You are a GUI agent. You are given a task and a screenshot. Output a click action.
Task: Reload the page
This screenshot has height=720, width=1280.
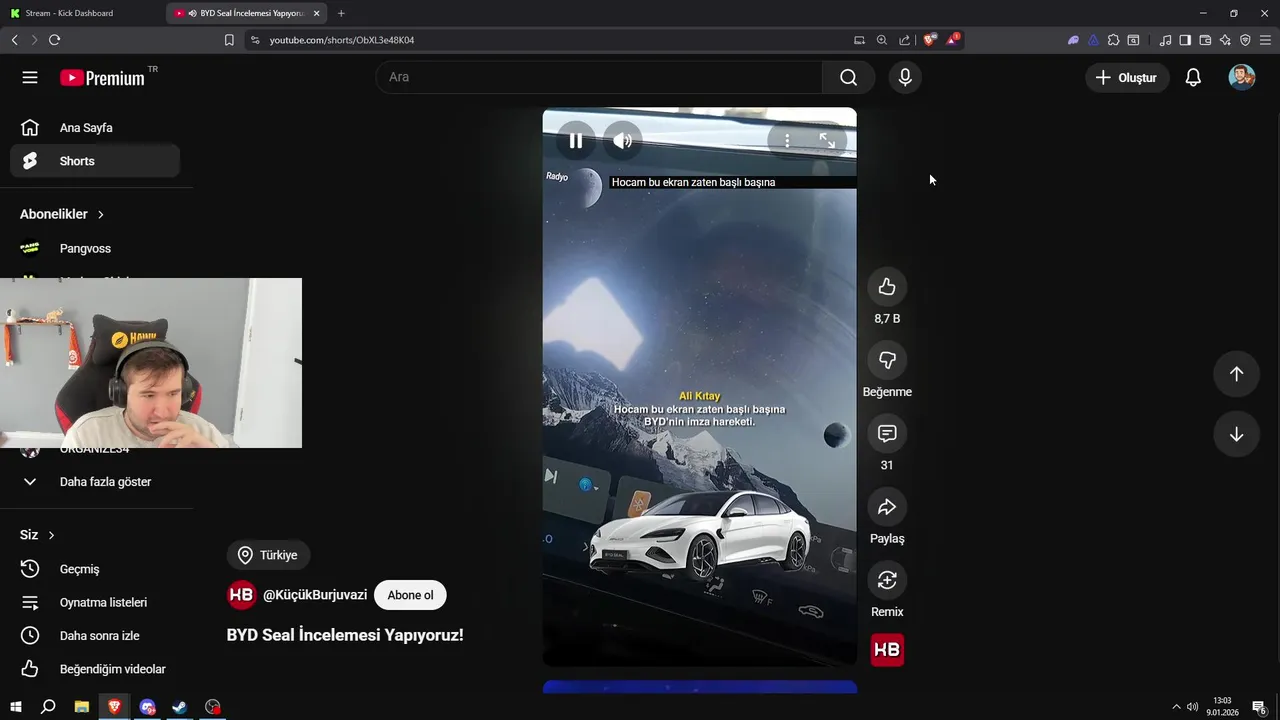[54, 40]
